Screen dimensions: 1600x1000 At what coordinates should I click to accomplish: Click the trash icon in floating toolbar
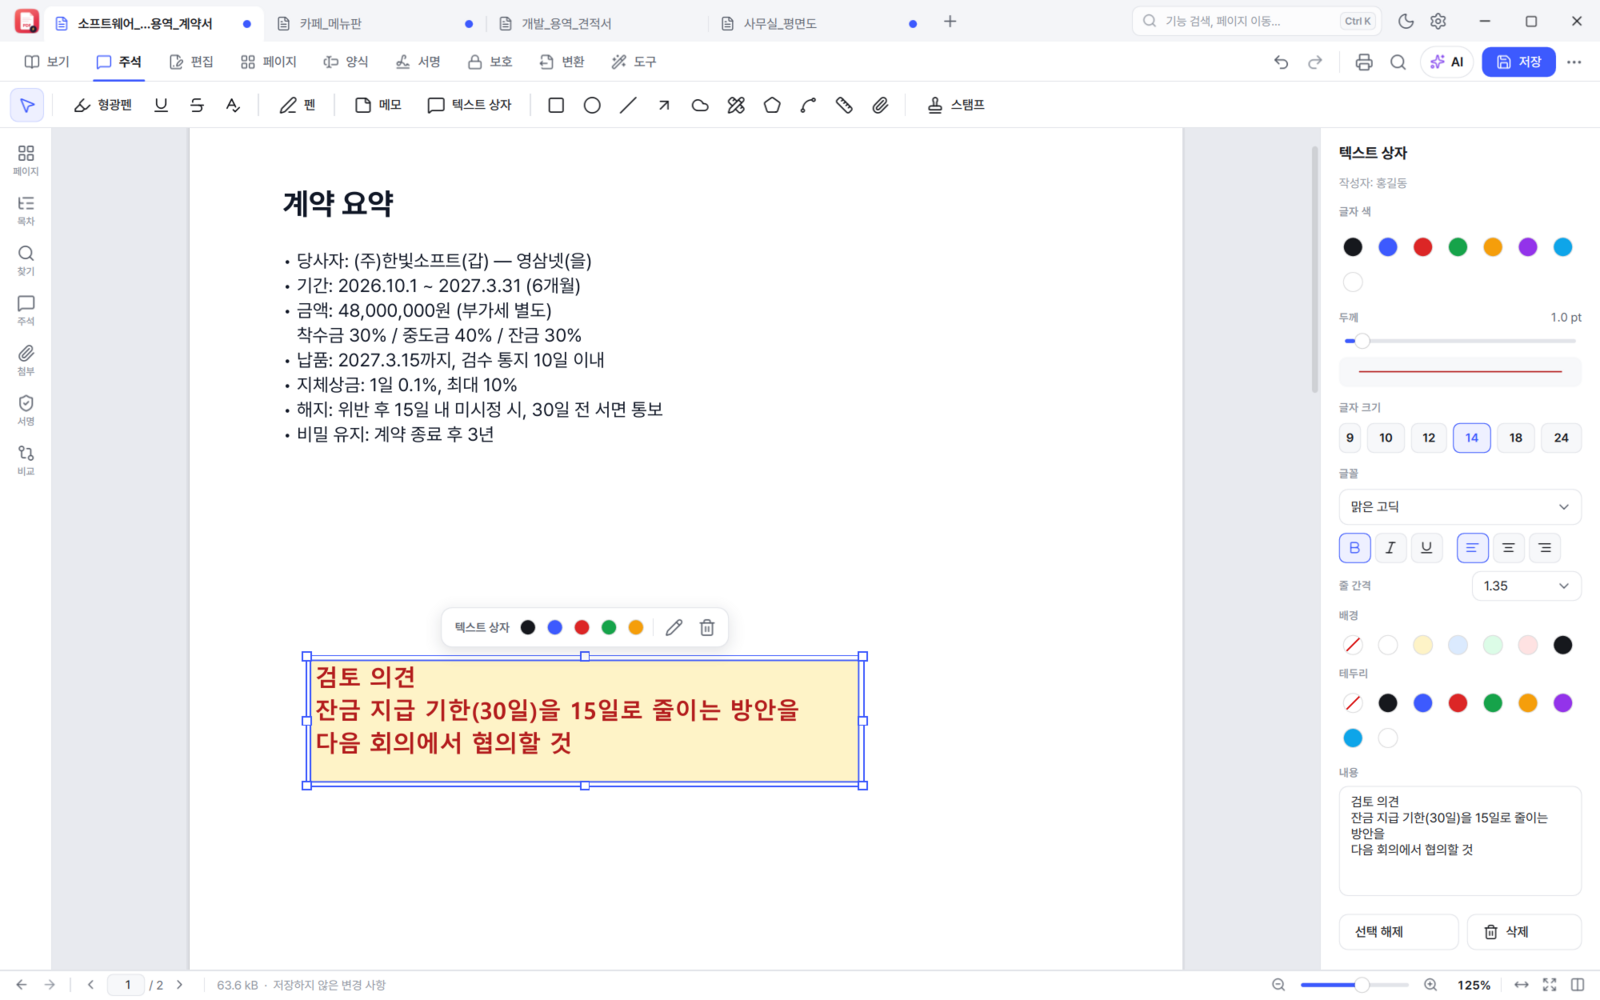(x=707, y=627)
